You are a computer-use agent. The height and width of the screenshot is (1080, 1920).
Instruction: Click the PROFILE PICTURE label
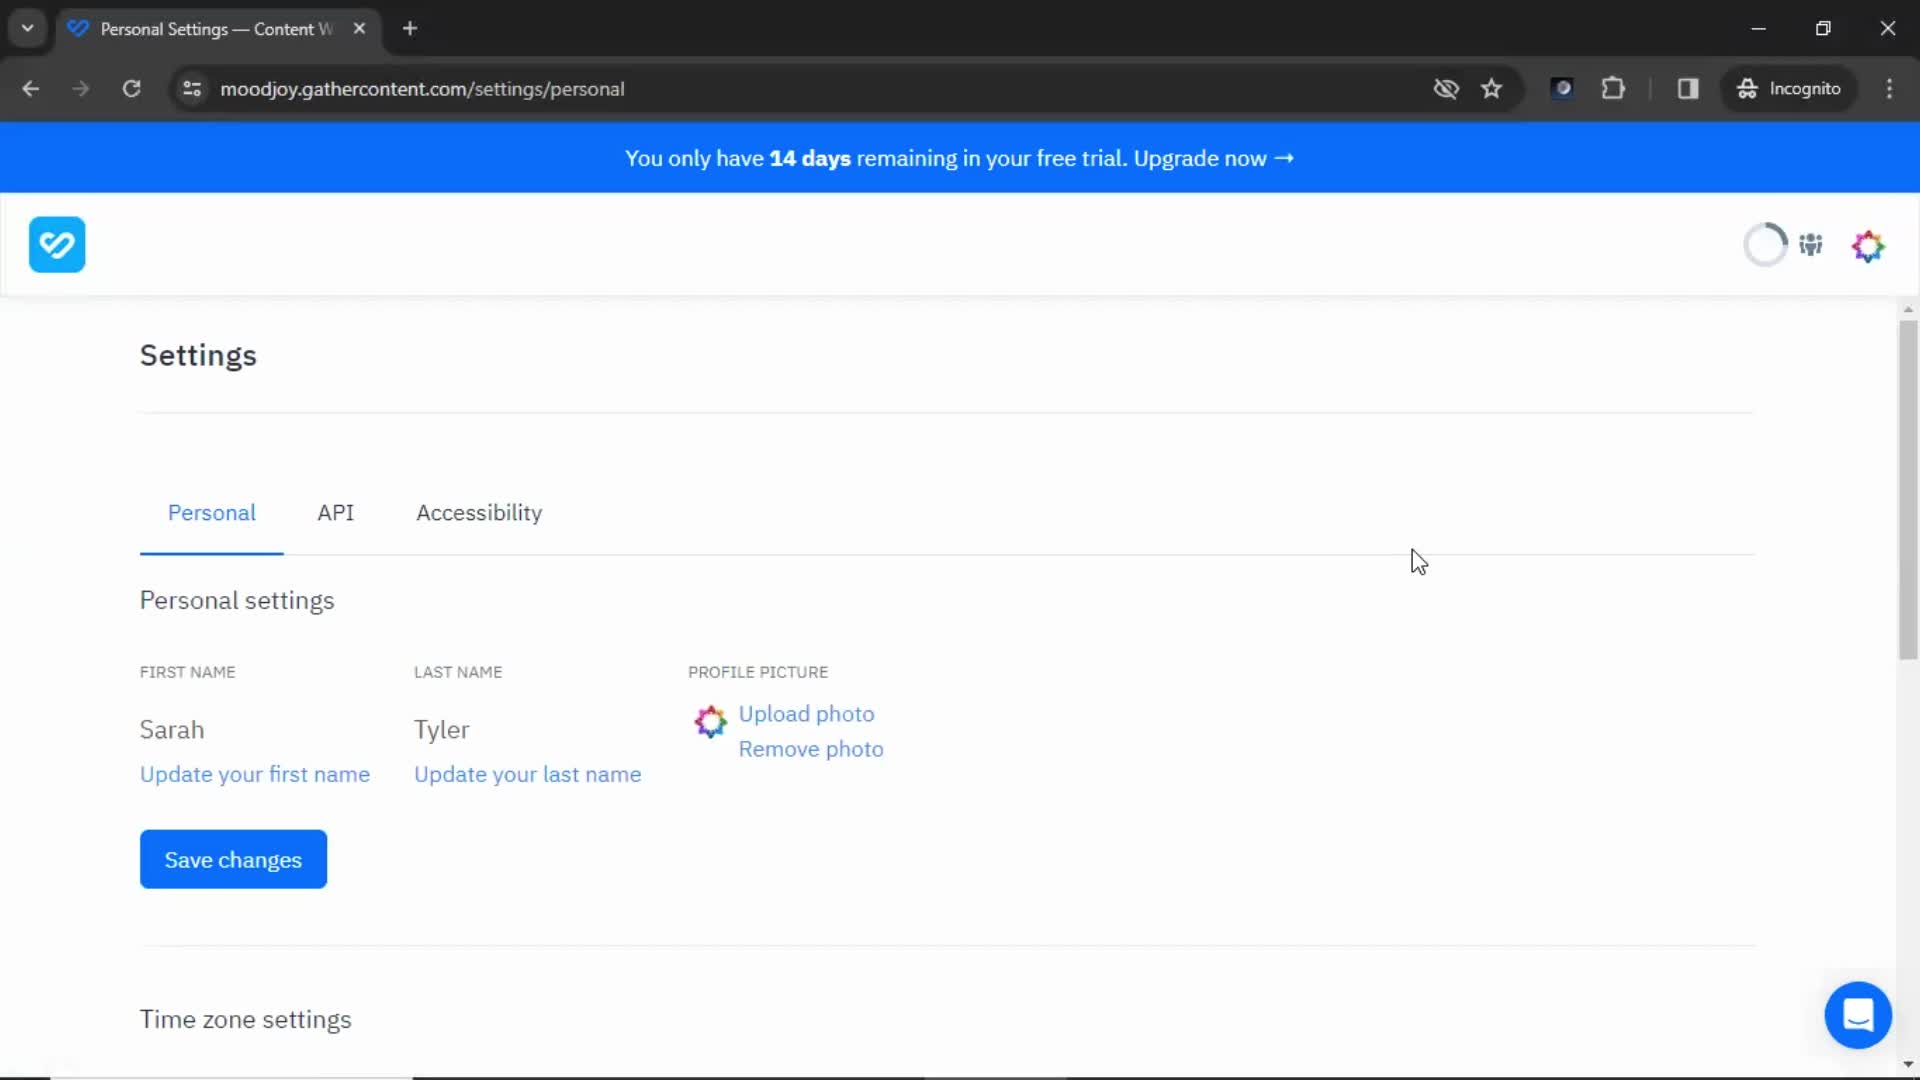758,673
